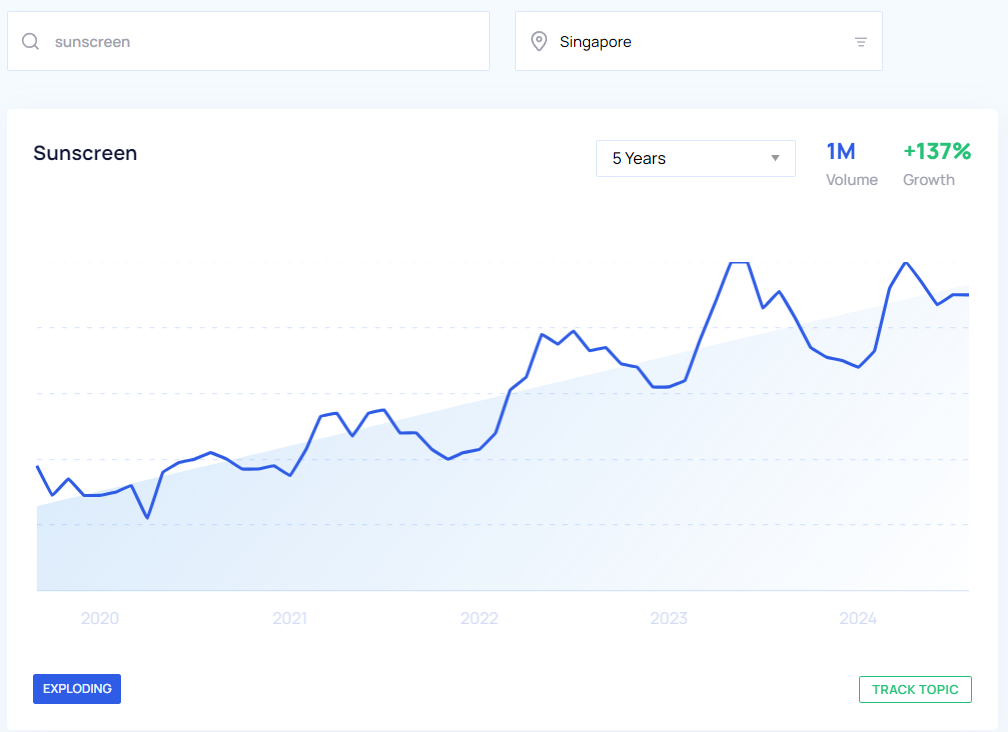Click the trend line's lowest dip in 2020

[148, 517]
